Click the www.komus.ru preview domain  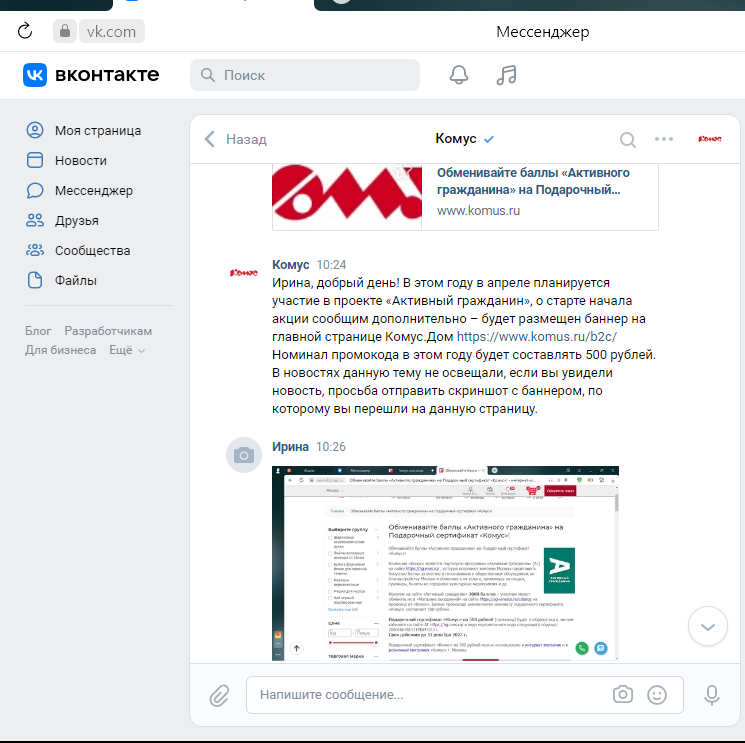[x=478, y=210]
